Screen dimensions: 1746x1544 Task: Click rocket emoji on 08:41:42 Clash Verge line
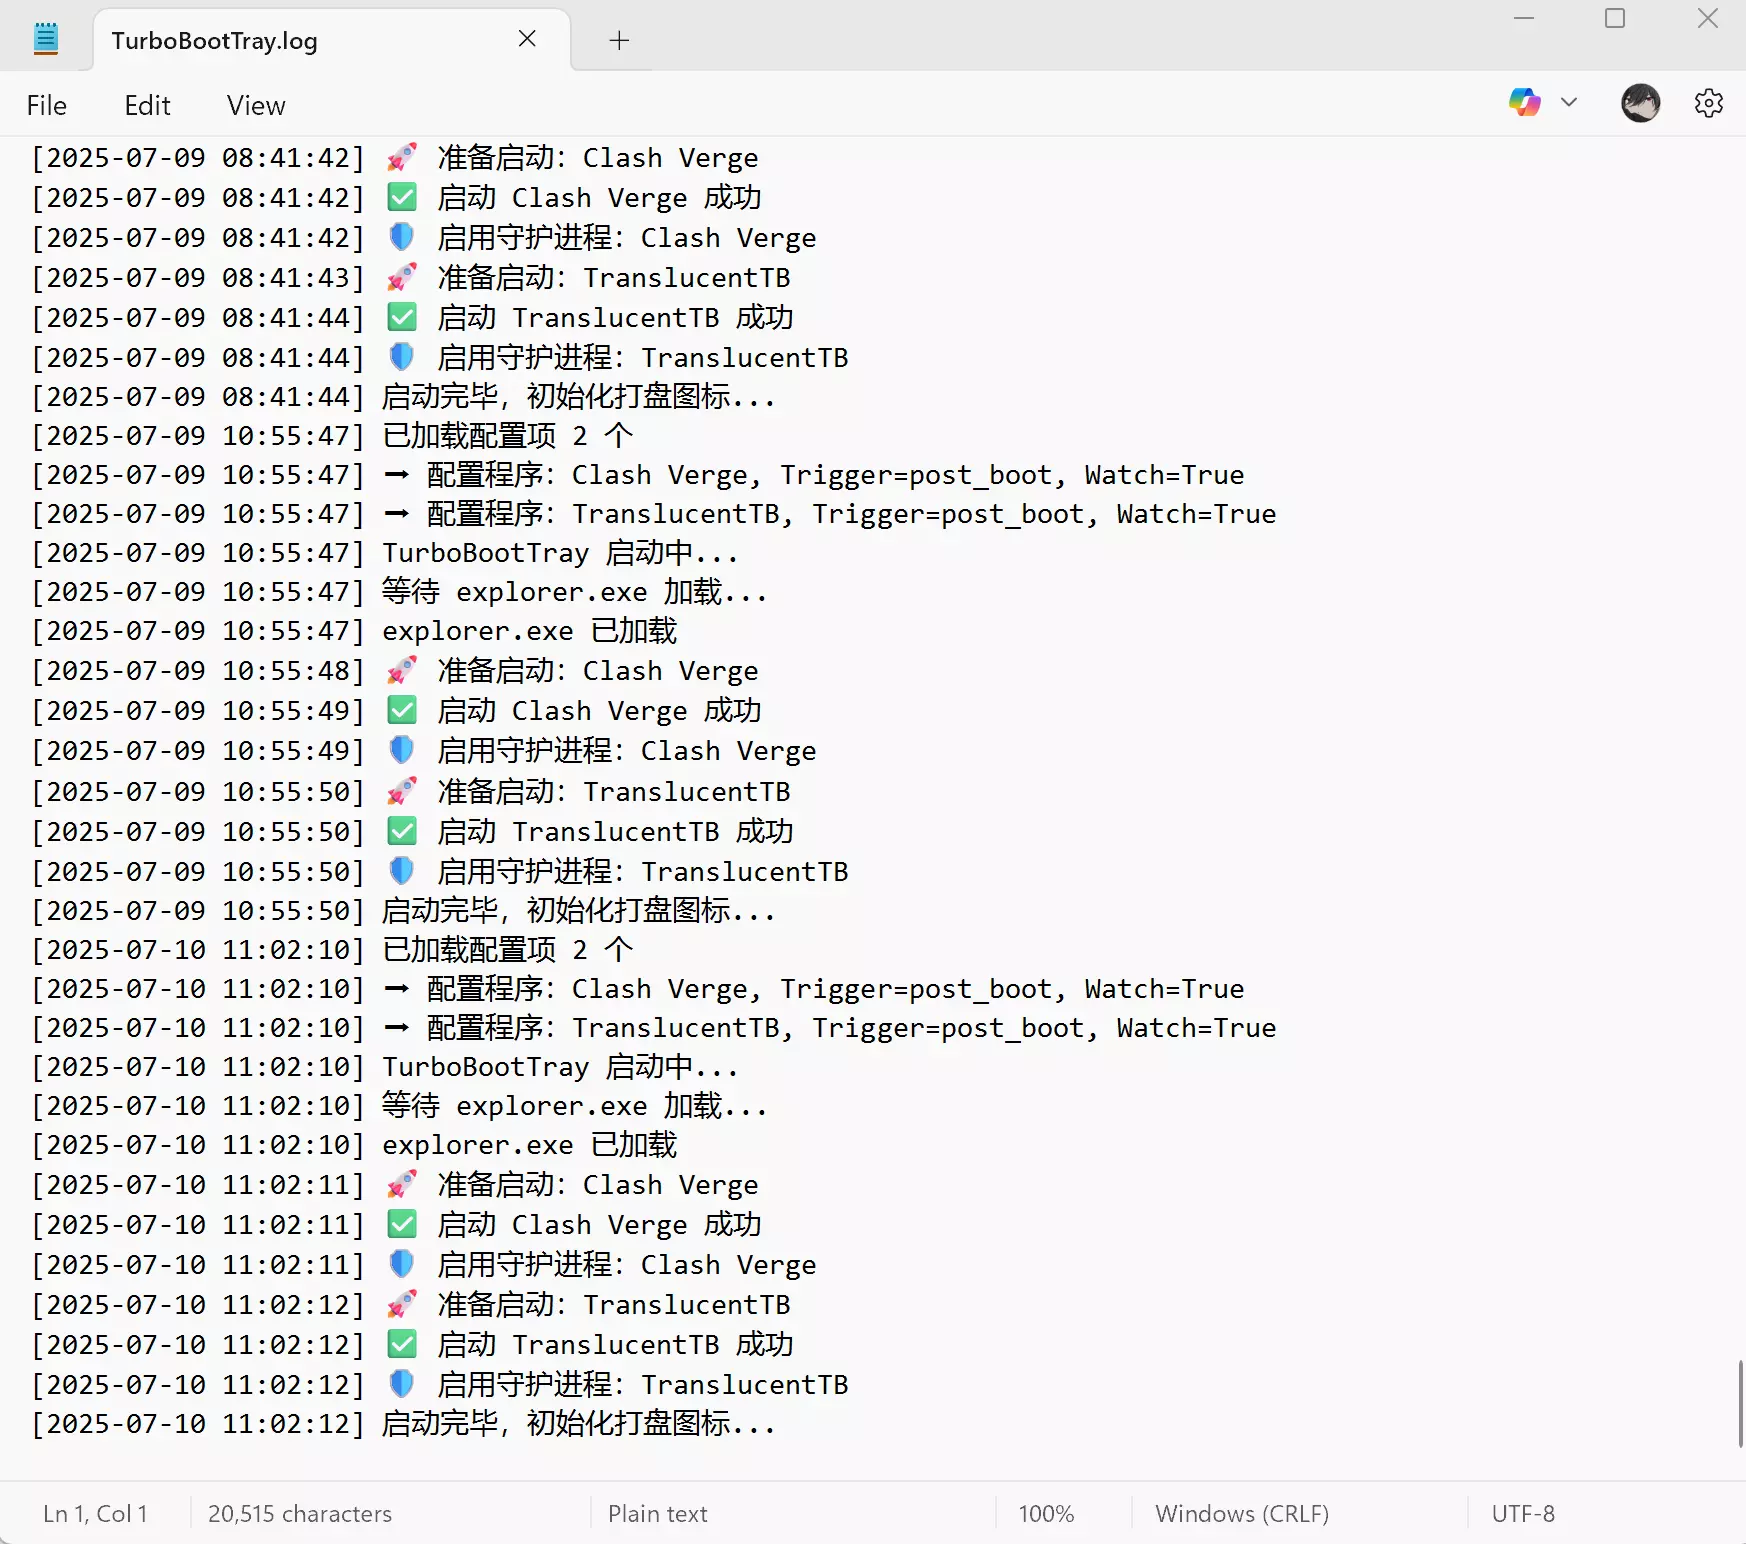coord(402,157)
